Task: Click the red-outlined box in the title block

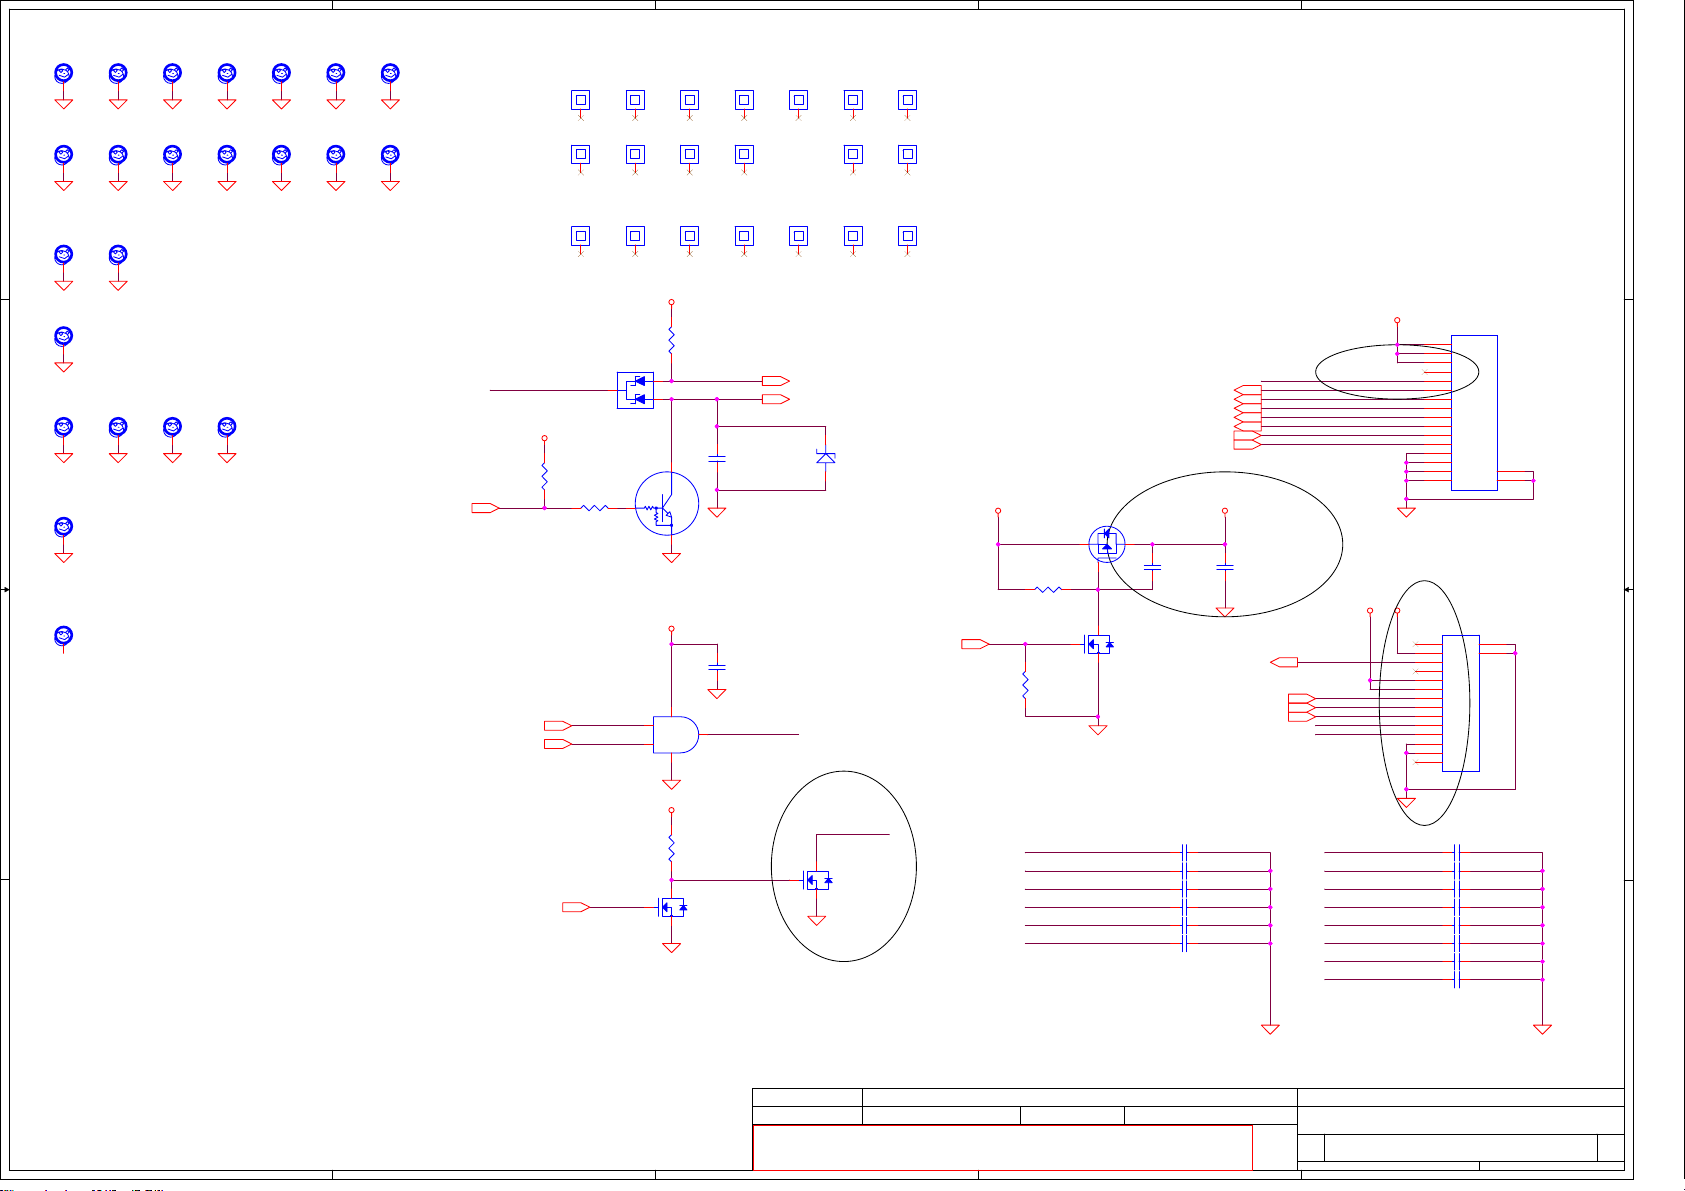Action: [x=1002, y=1147]
